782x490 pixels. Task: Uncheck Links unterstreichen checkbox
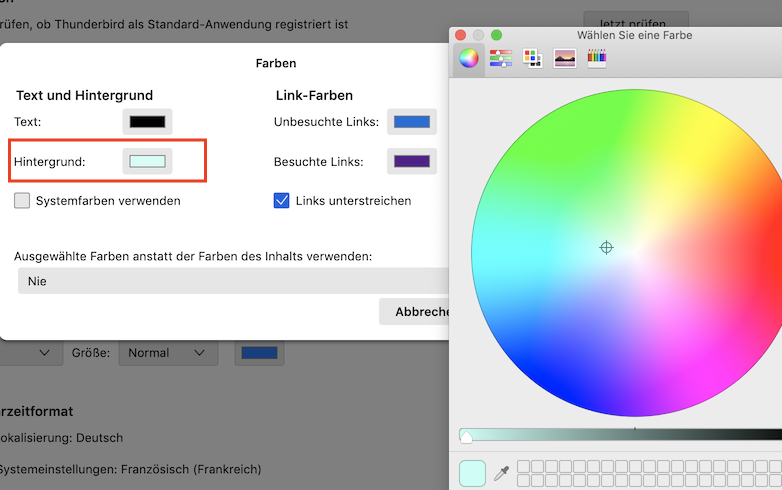281,201
